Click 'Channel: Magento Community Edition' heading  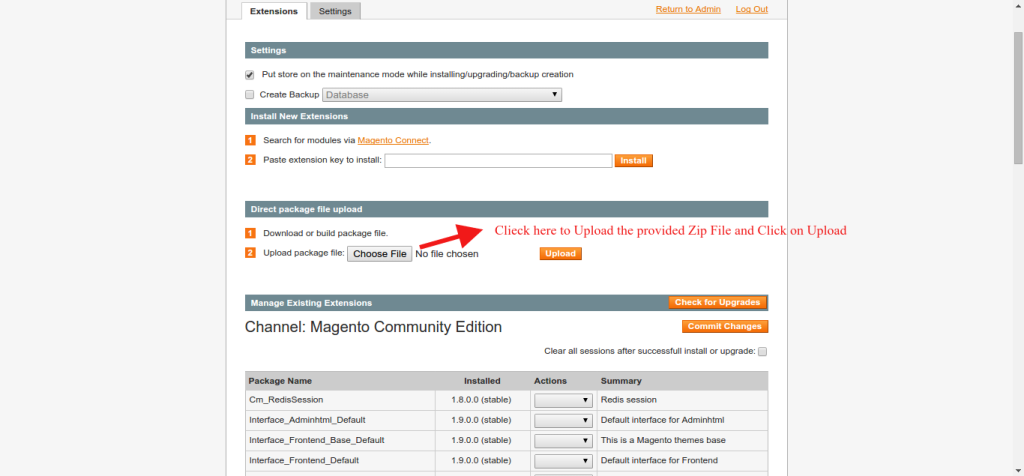pos(373,327)
